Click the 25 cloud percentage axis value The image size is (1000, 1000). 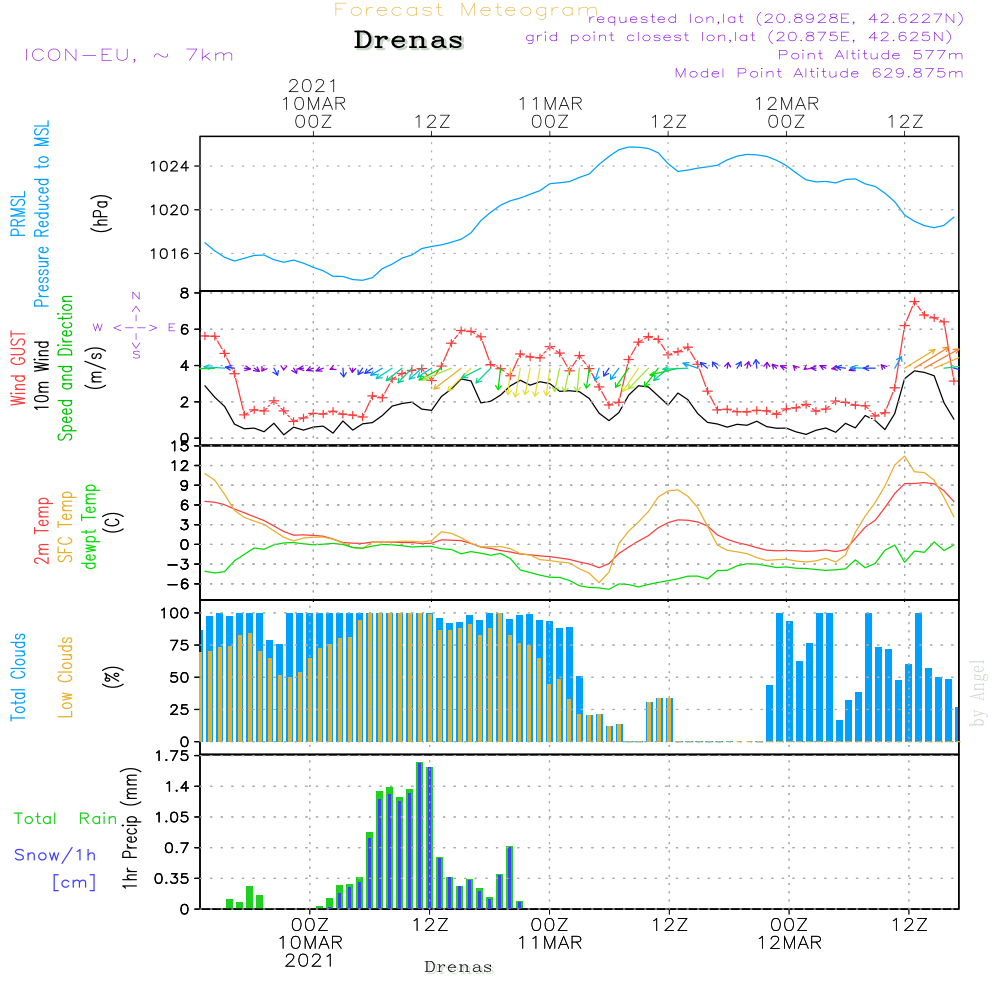click(179, 710)
